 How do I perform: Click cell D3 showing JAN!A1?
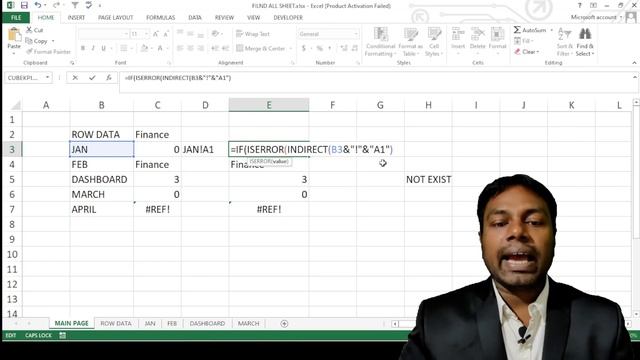(205, 150)
